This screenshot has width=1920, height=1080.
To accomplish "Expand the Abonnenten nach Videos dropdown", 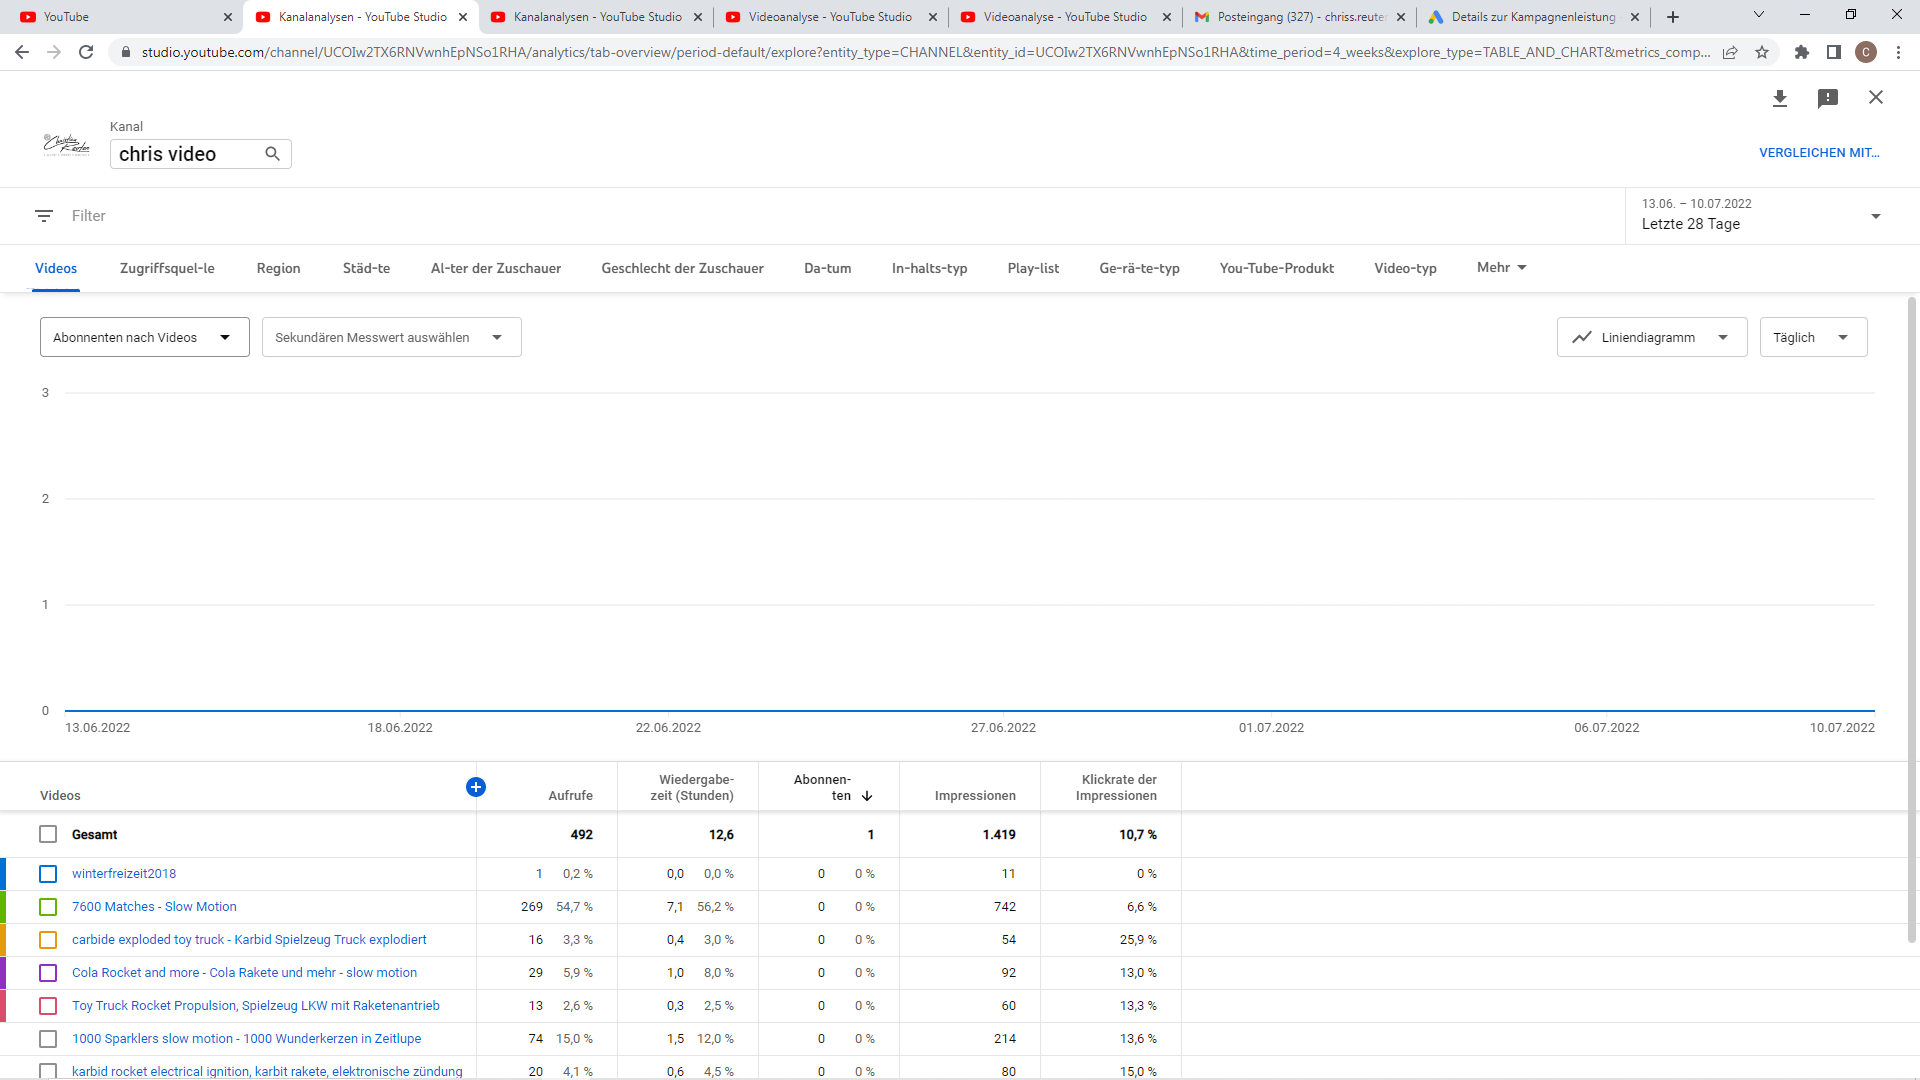I will pos(144,338).
